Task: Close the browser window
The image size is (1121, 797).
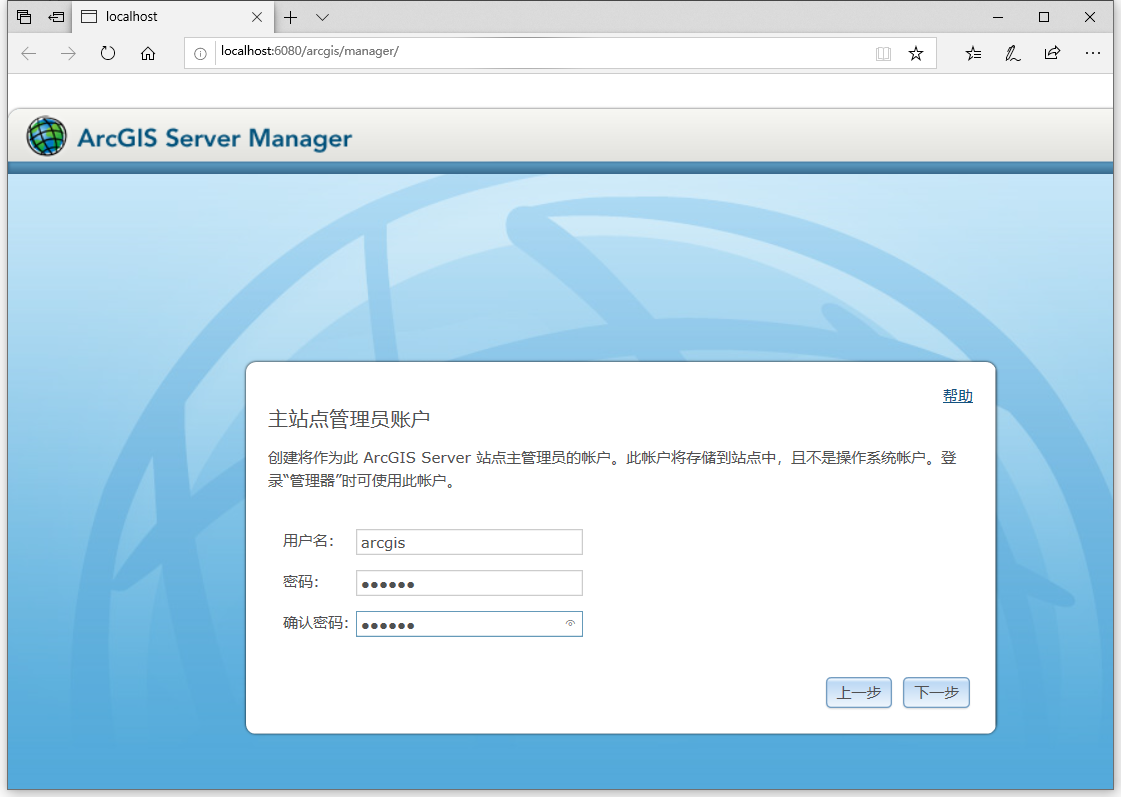Action: (1090, 17)
